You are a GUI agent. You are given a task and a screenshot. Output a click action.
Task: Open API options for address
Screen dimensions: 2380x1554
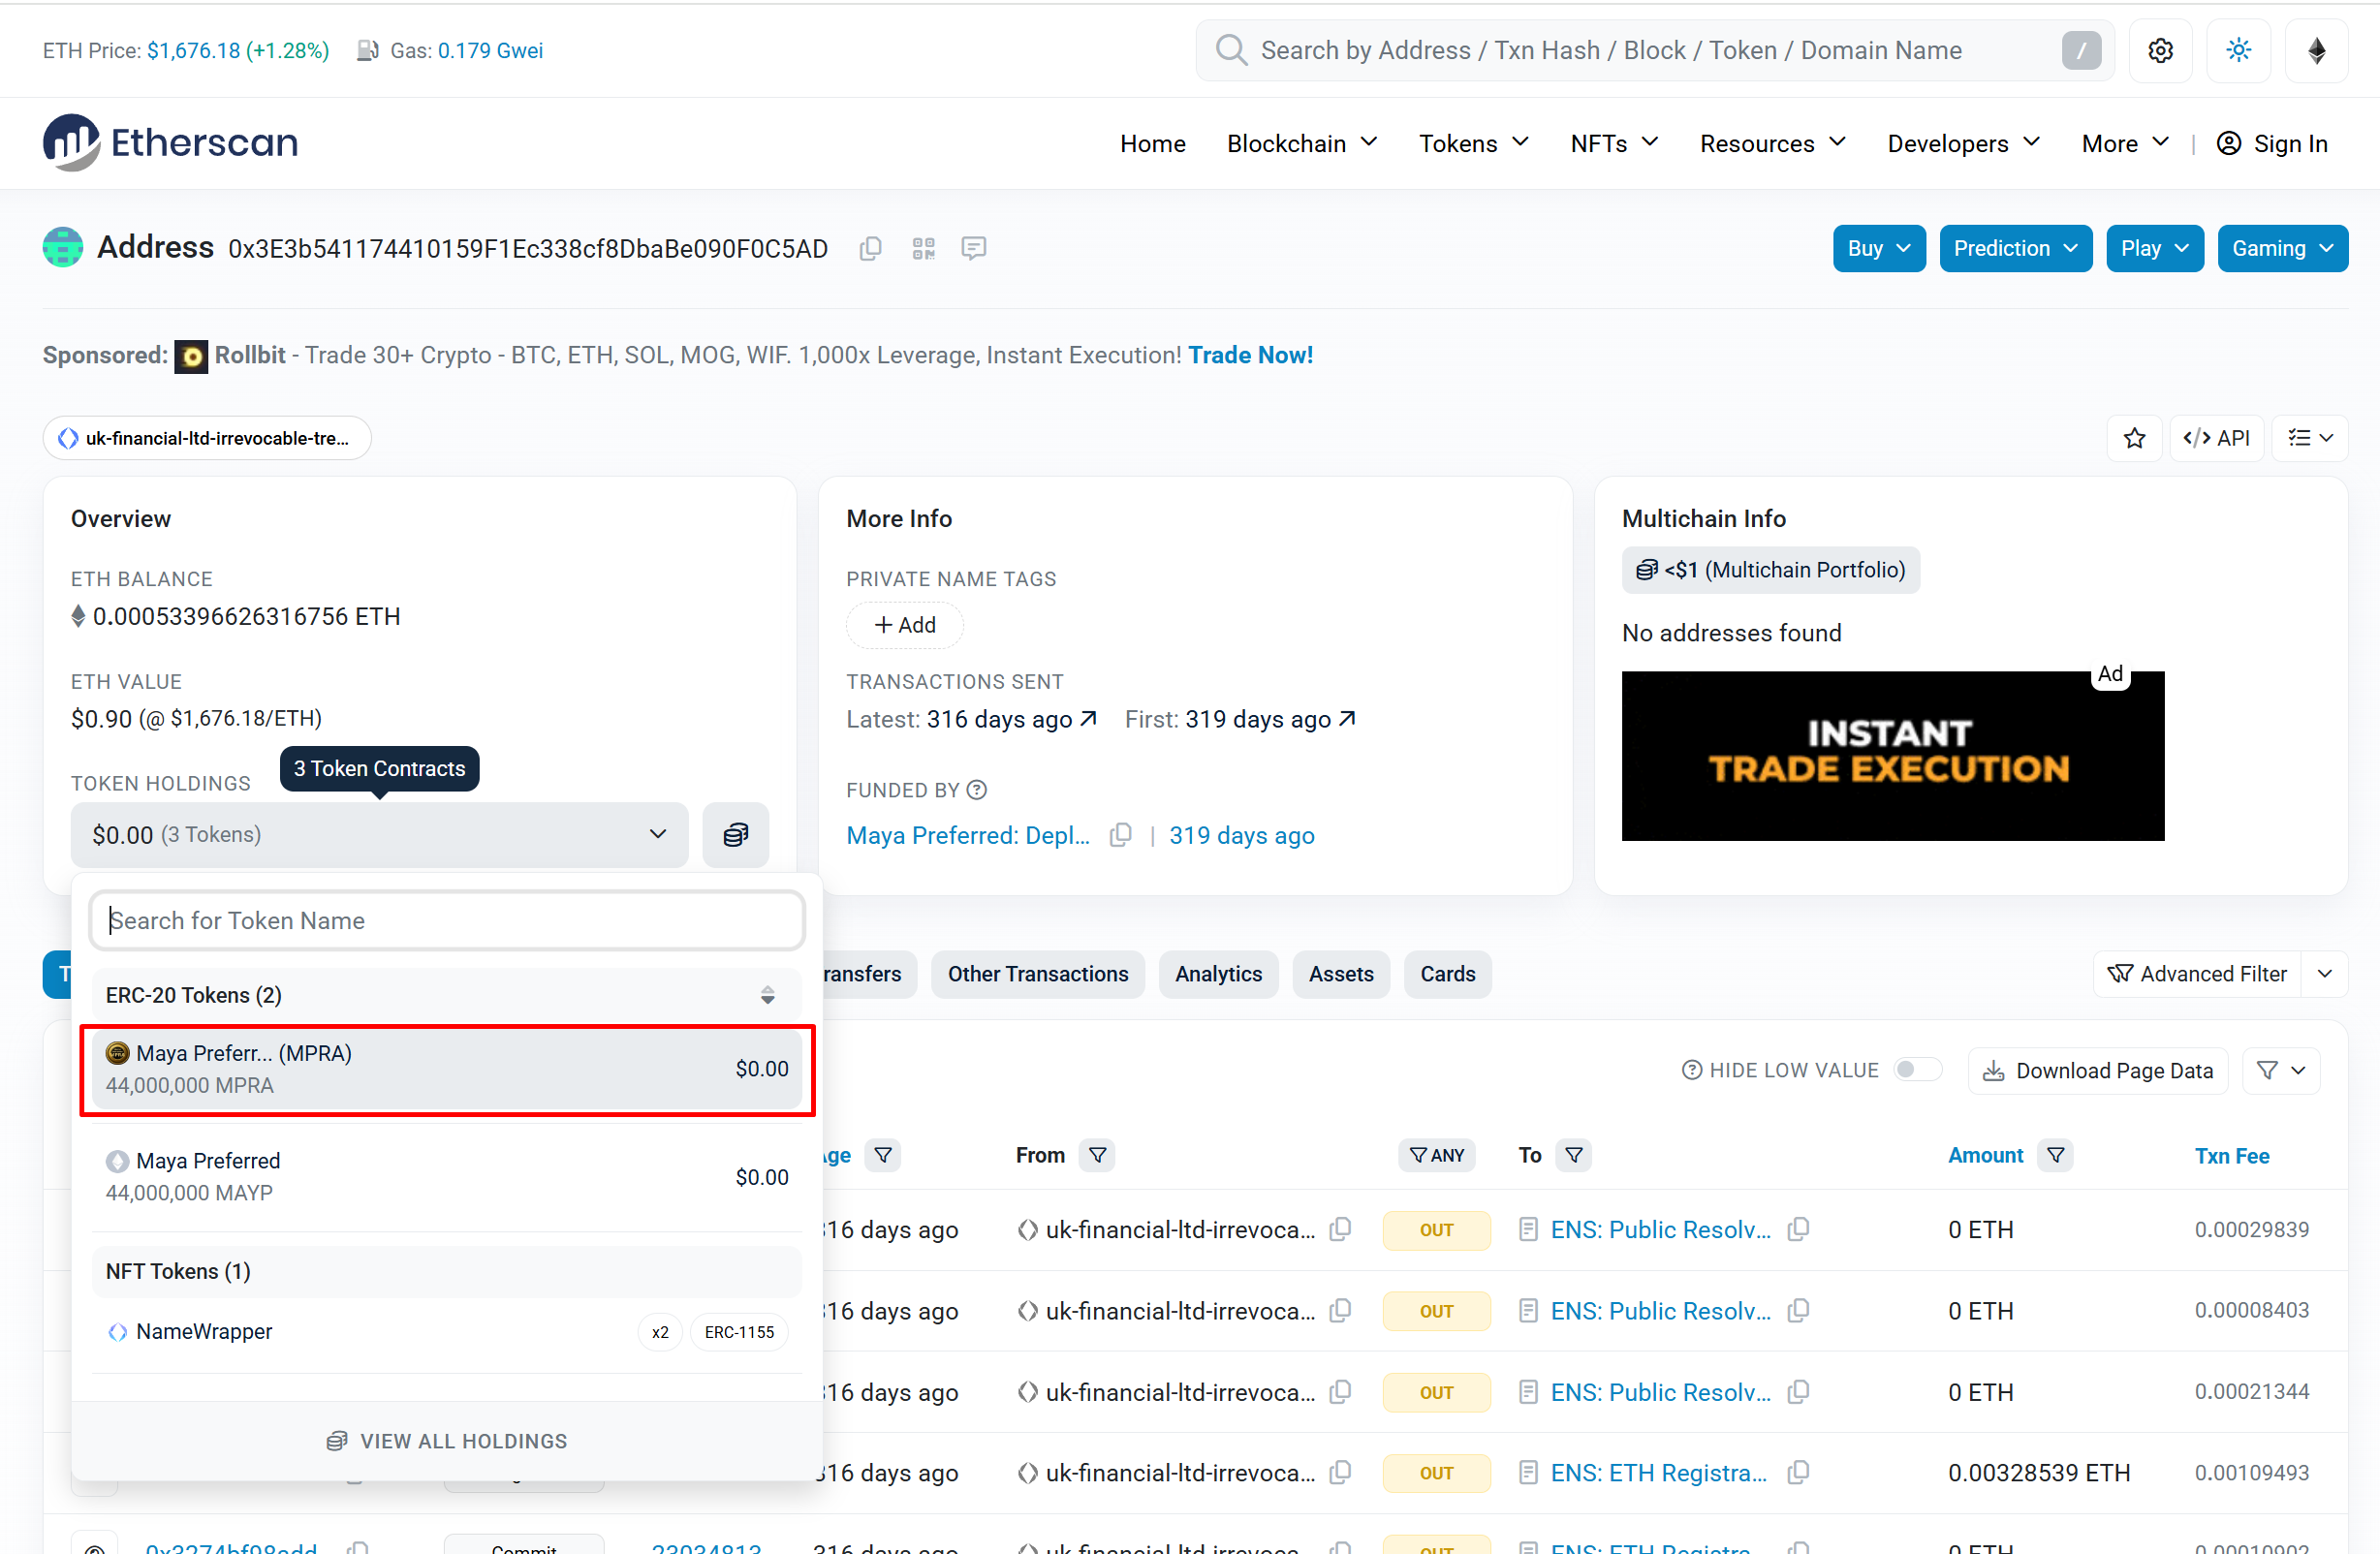[2216, 438]
